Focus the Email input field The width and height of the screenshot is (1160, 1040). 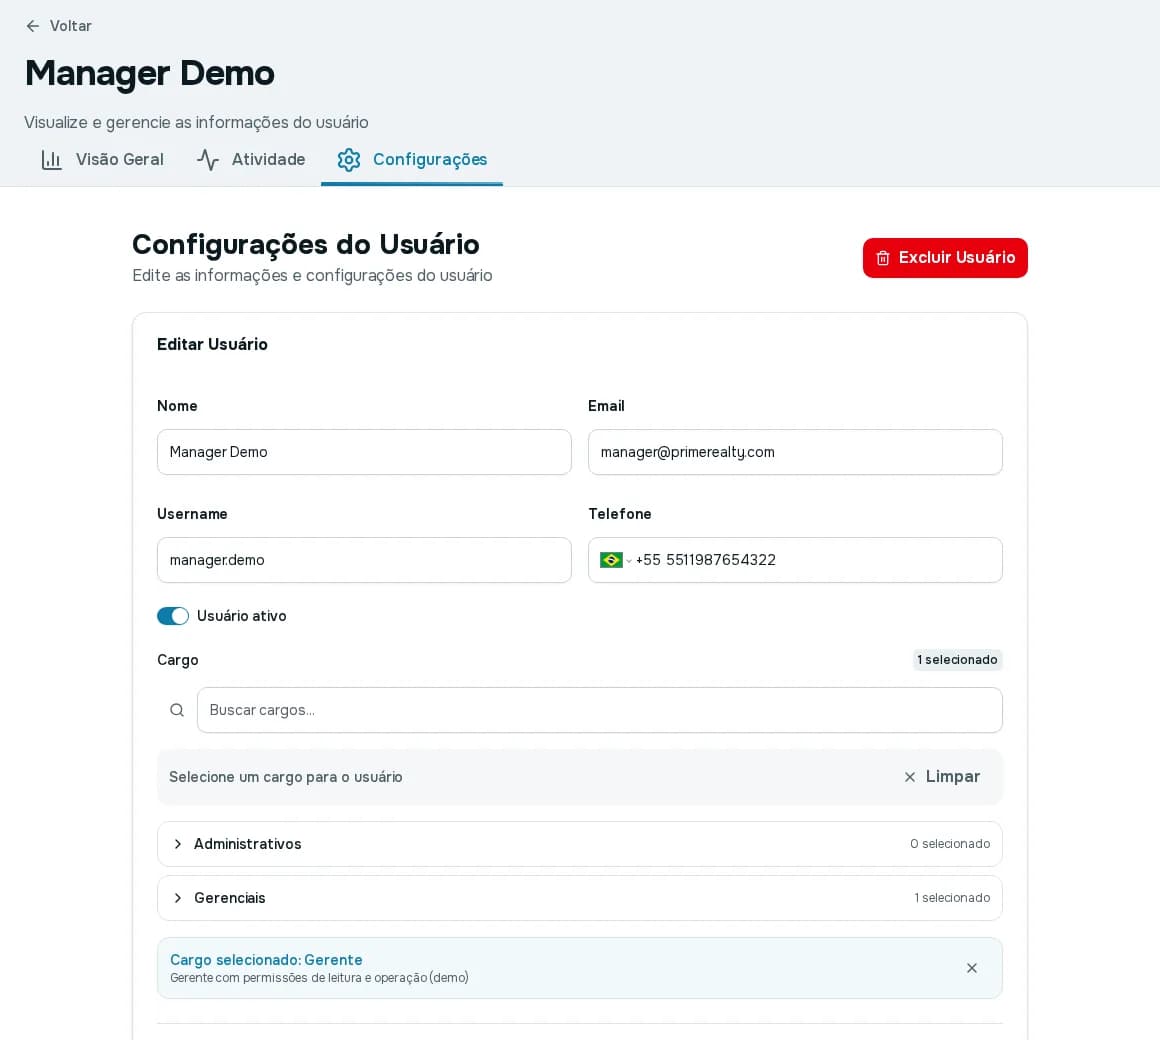[795, 452]
